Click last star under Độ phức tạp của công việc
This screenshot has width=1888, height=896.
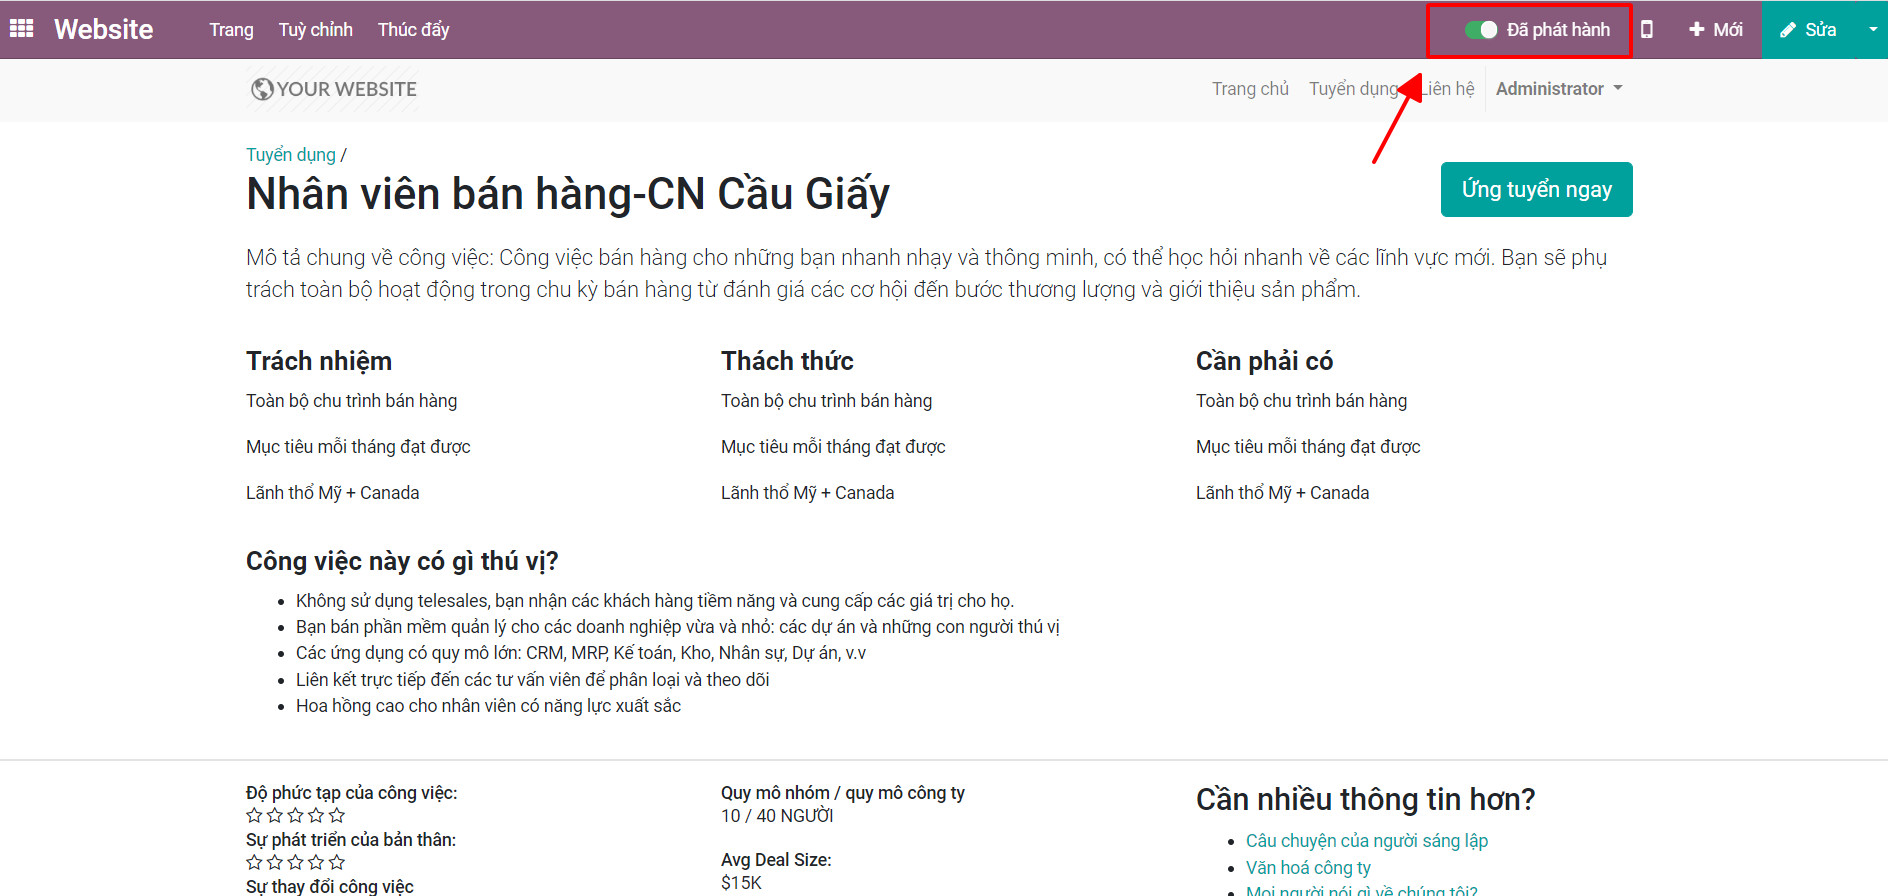337,816
